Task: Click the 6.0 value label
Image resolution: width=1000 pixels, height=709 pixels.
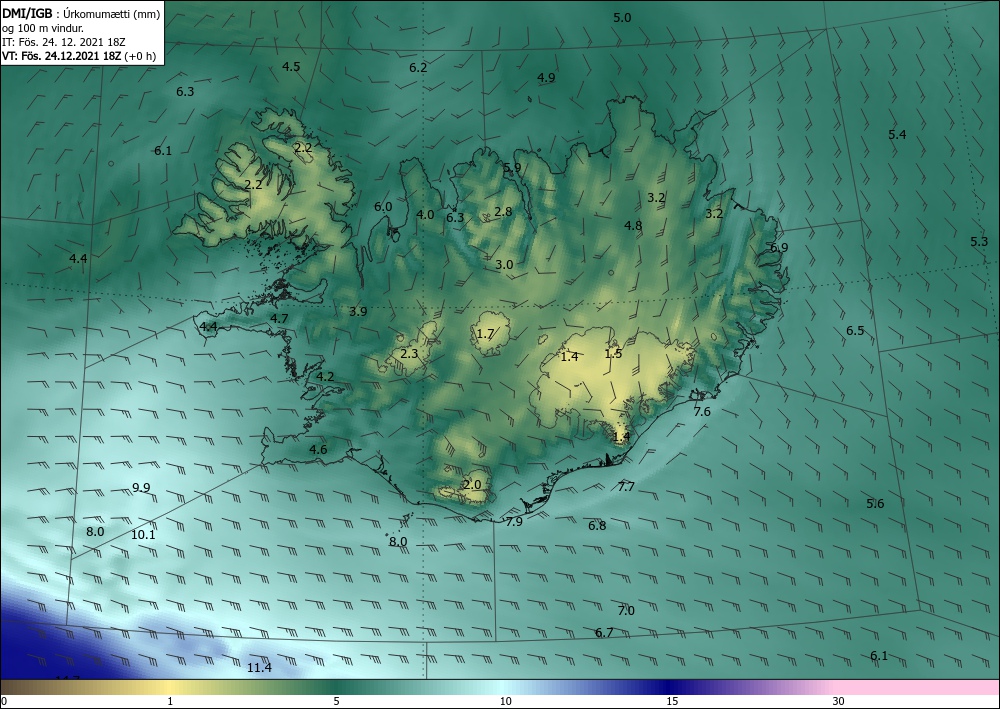Action: (383, 207)
